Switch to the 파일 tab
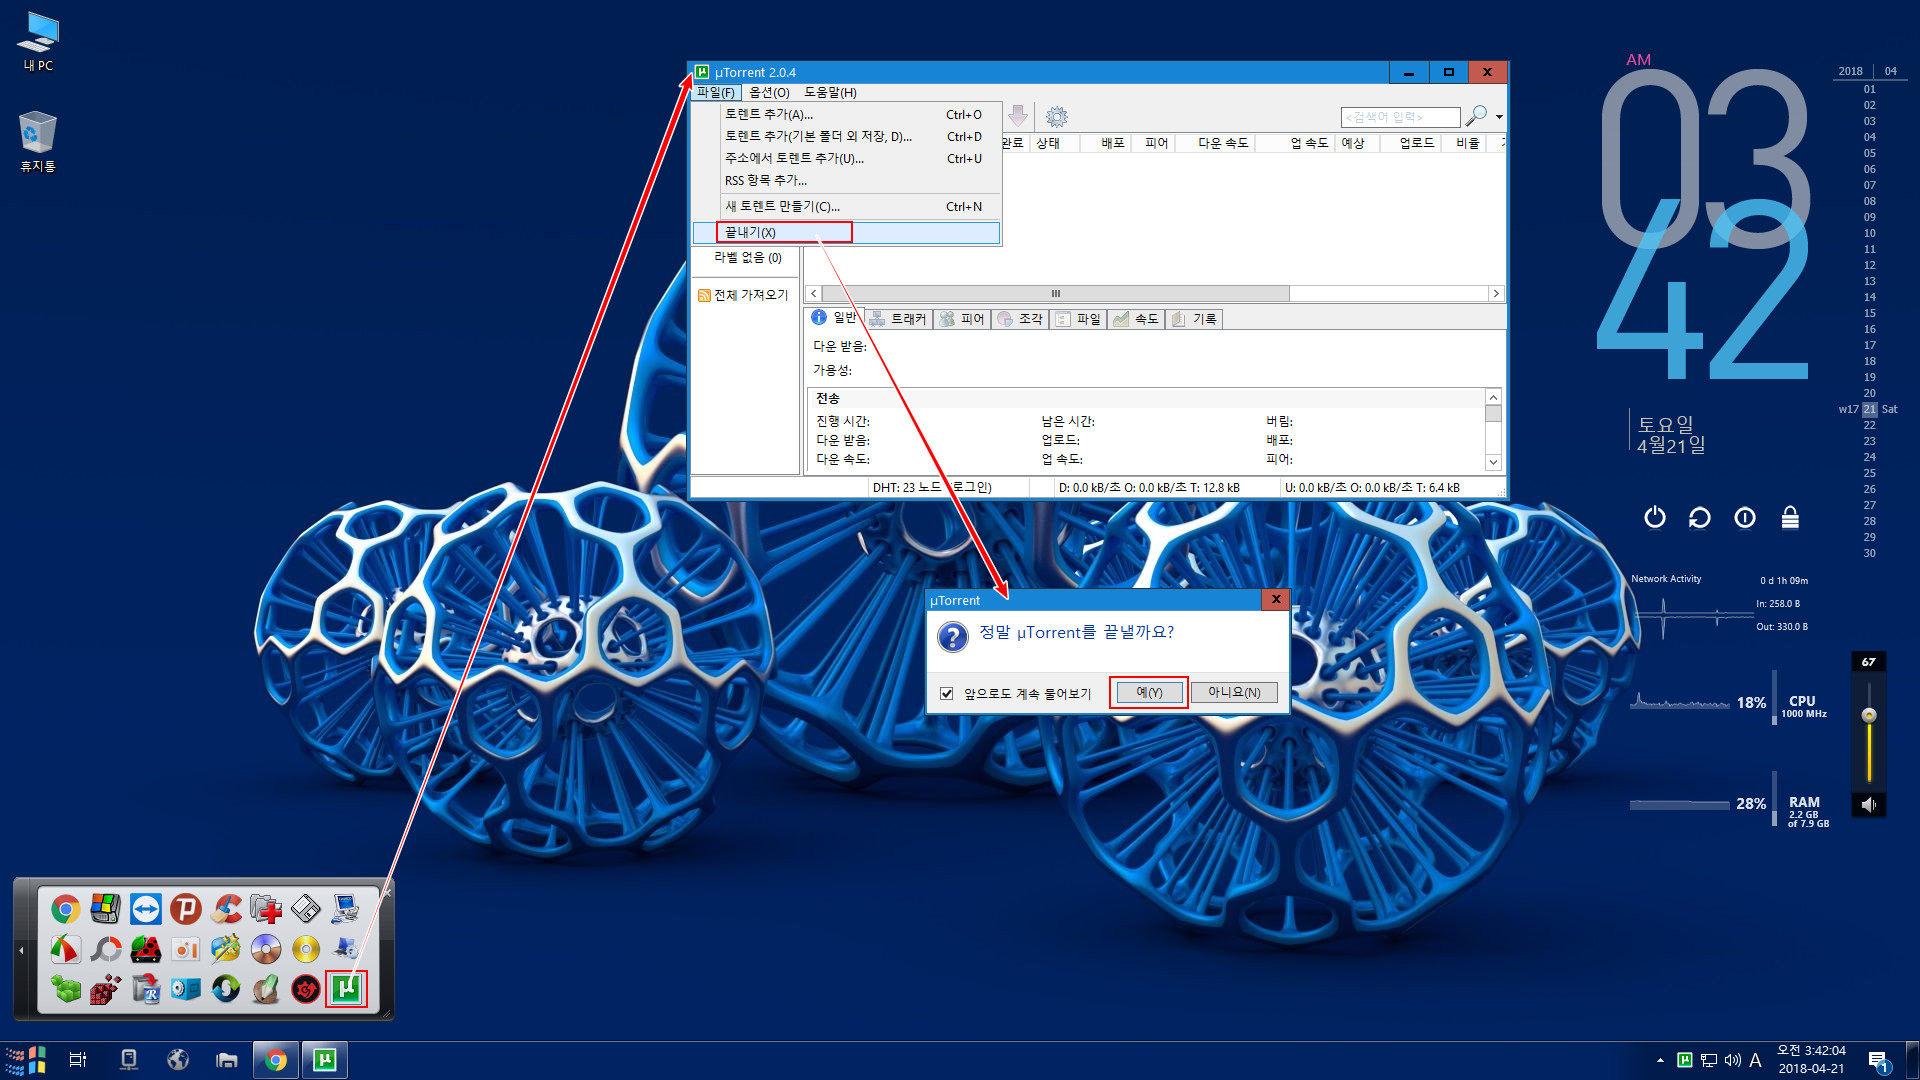This screenshot has height=1080, width=1920. [x=1078, y=318]
